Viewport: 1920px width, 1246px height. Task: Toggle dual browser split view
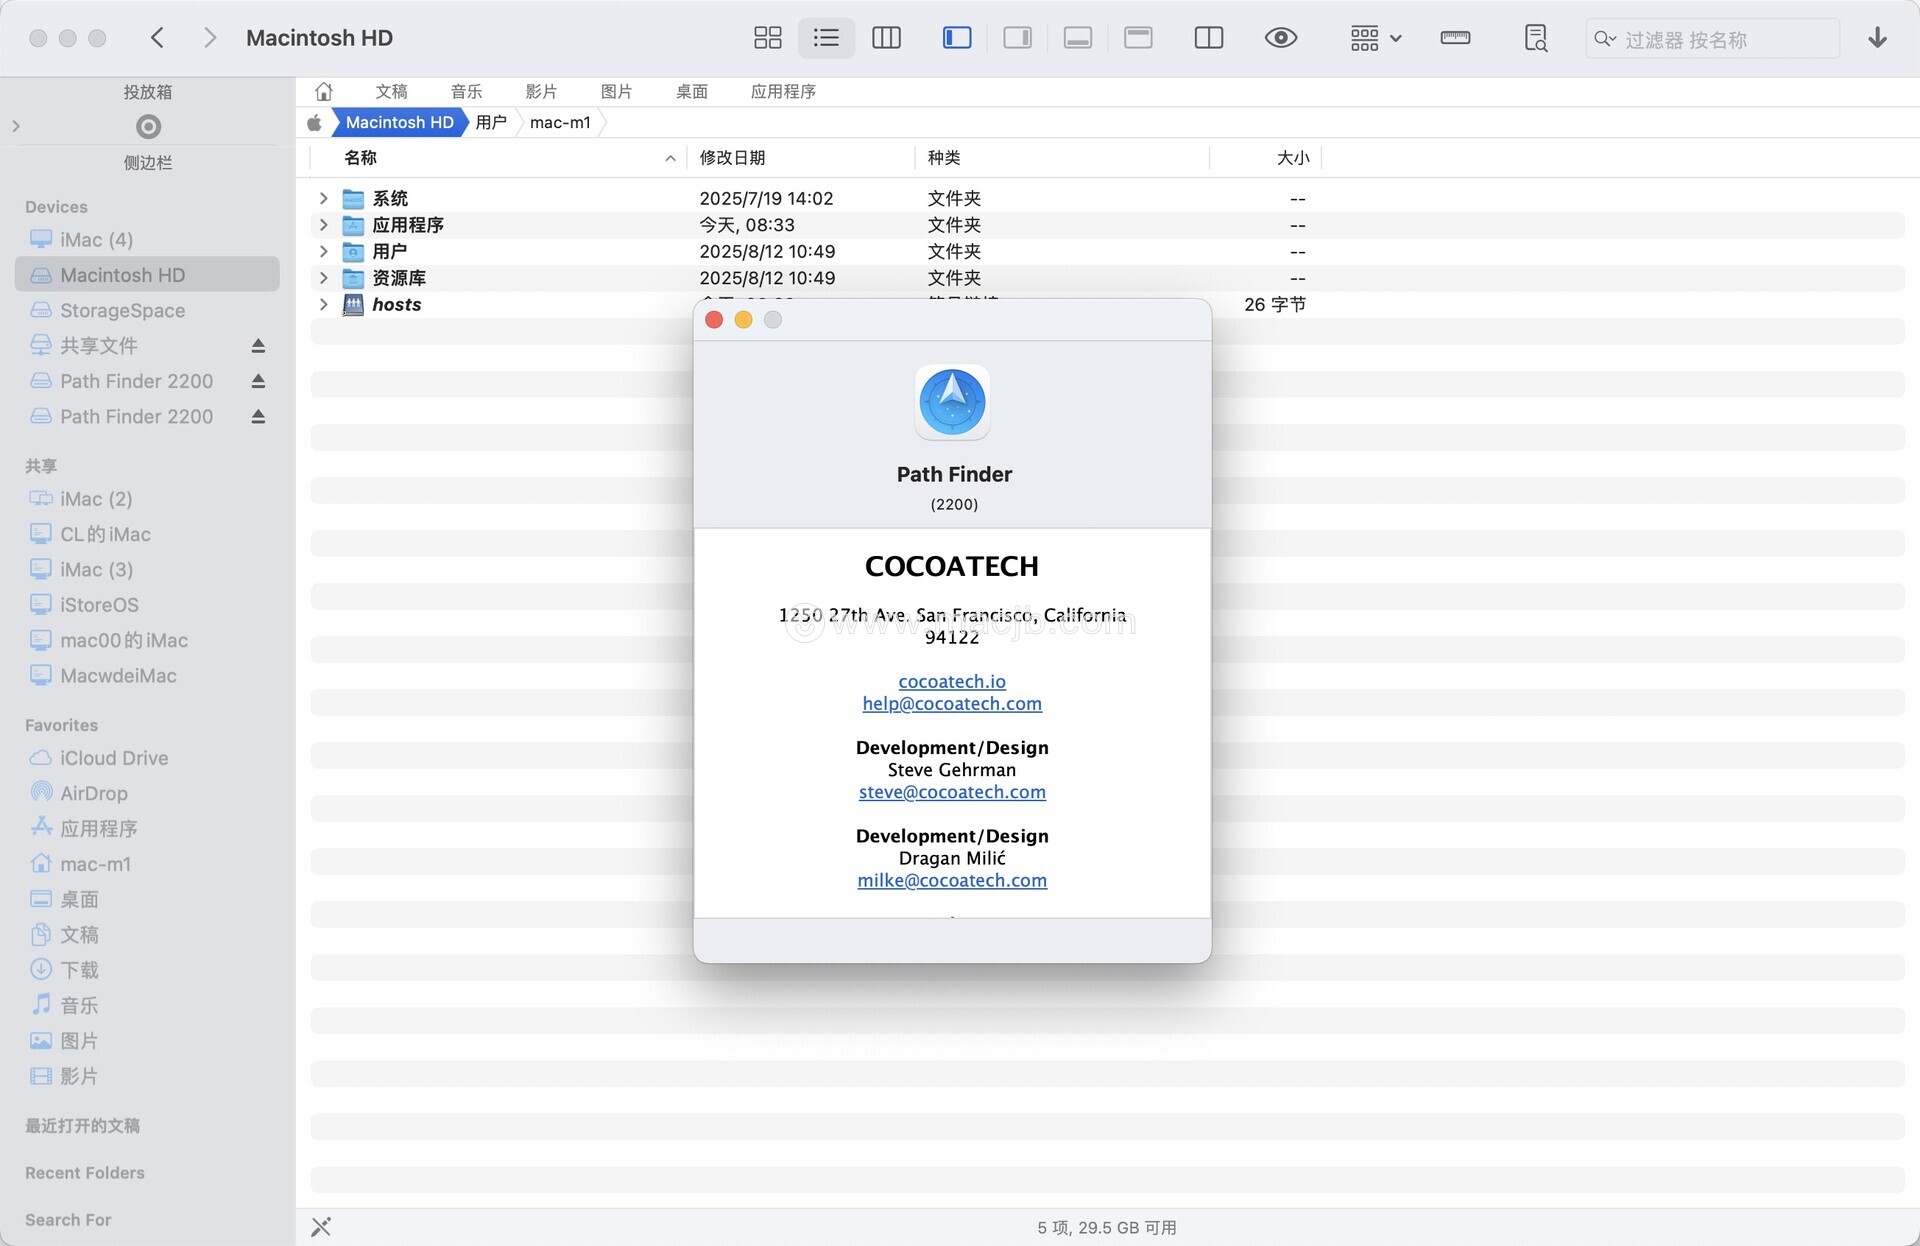point(1208,38)
